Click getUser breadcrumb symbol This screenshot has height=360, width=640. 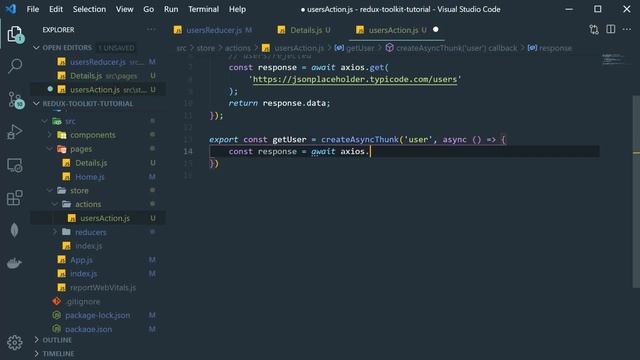(354, 48)
